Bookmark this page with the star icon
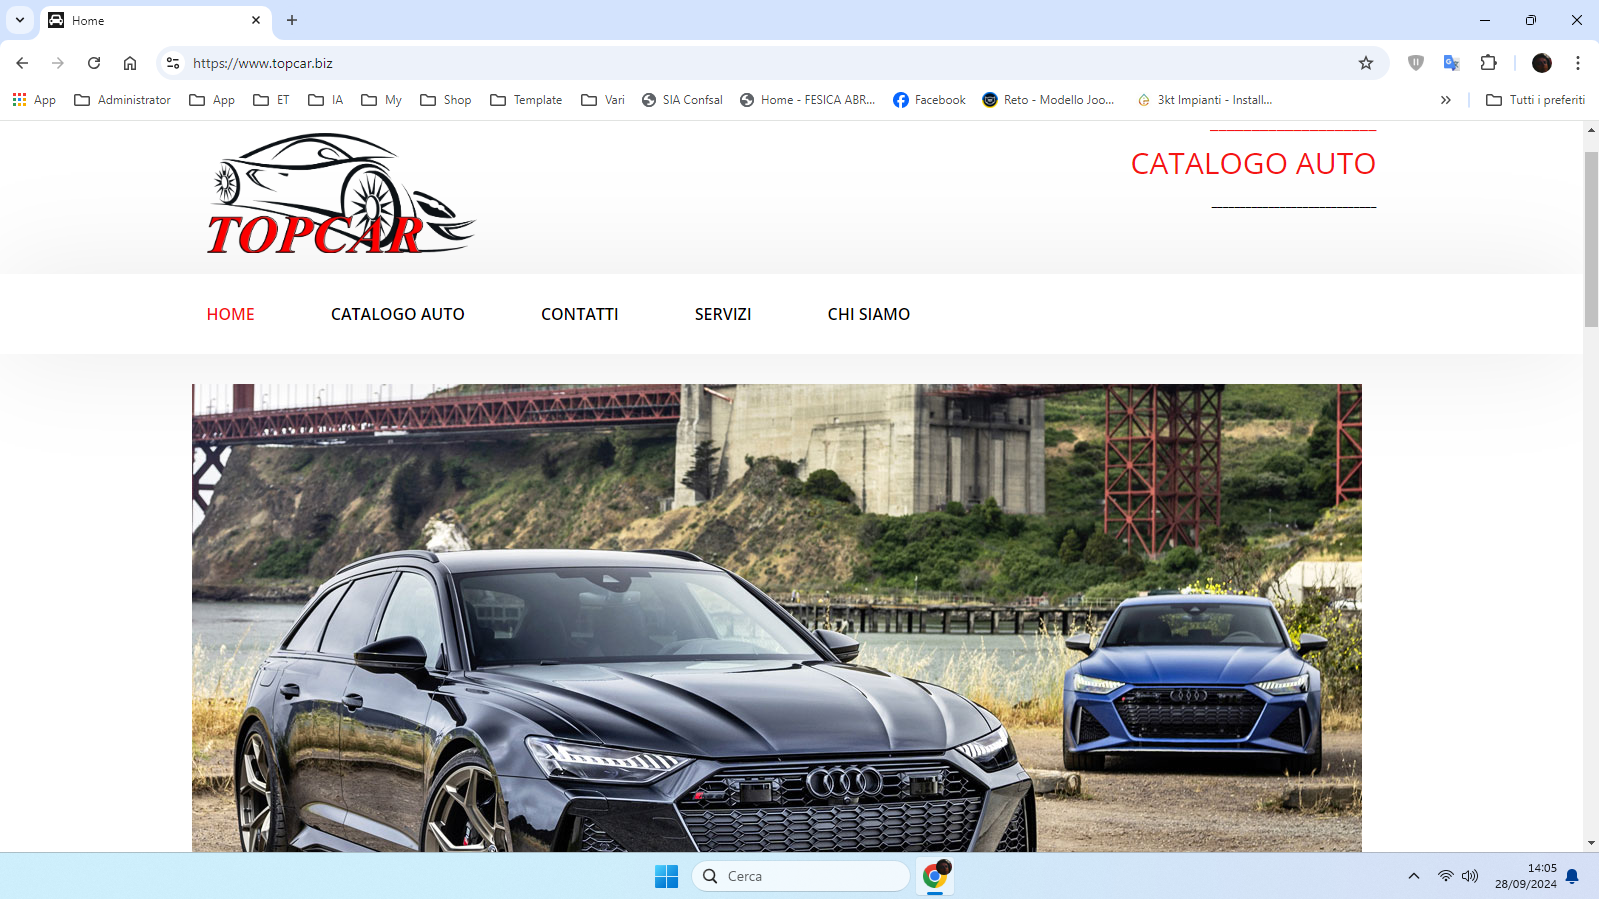Viewport: 1599px width, 899px height. point(1366,63)
